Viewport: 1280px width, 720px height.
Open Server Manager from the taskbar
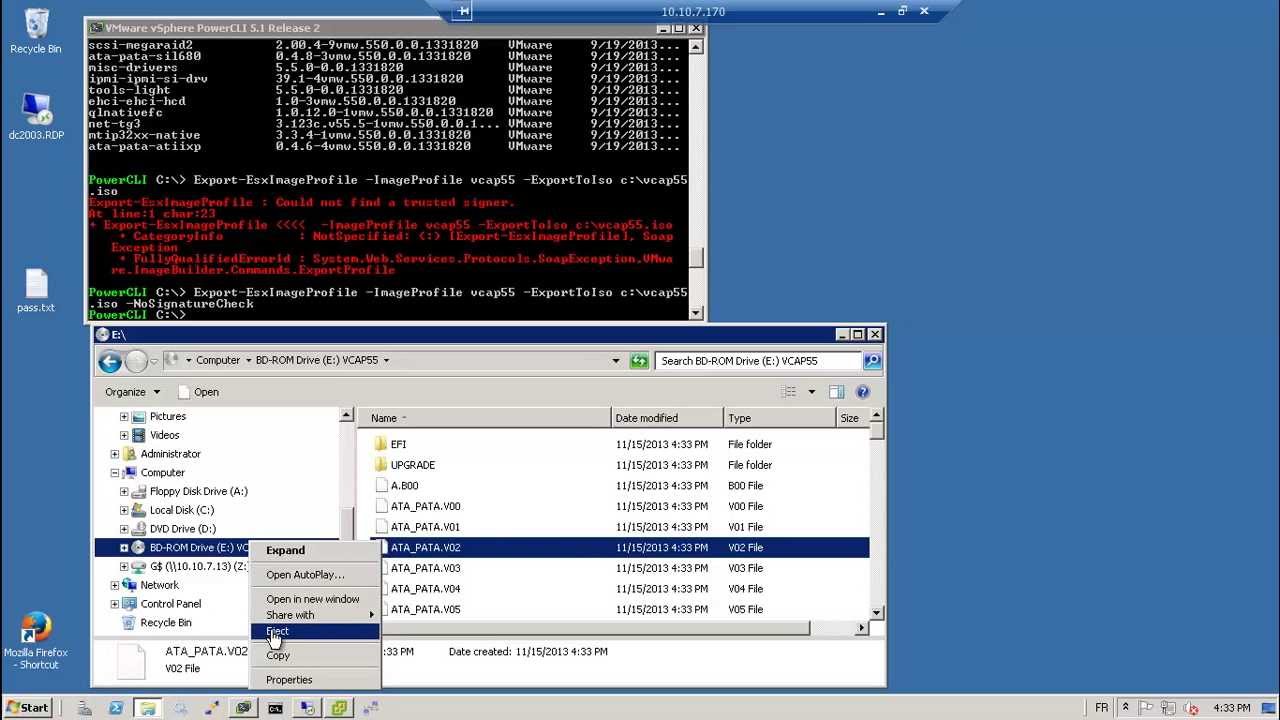point(84,708)
